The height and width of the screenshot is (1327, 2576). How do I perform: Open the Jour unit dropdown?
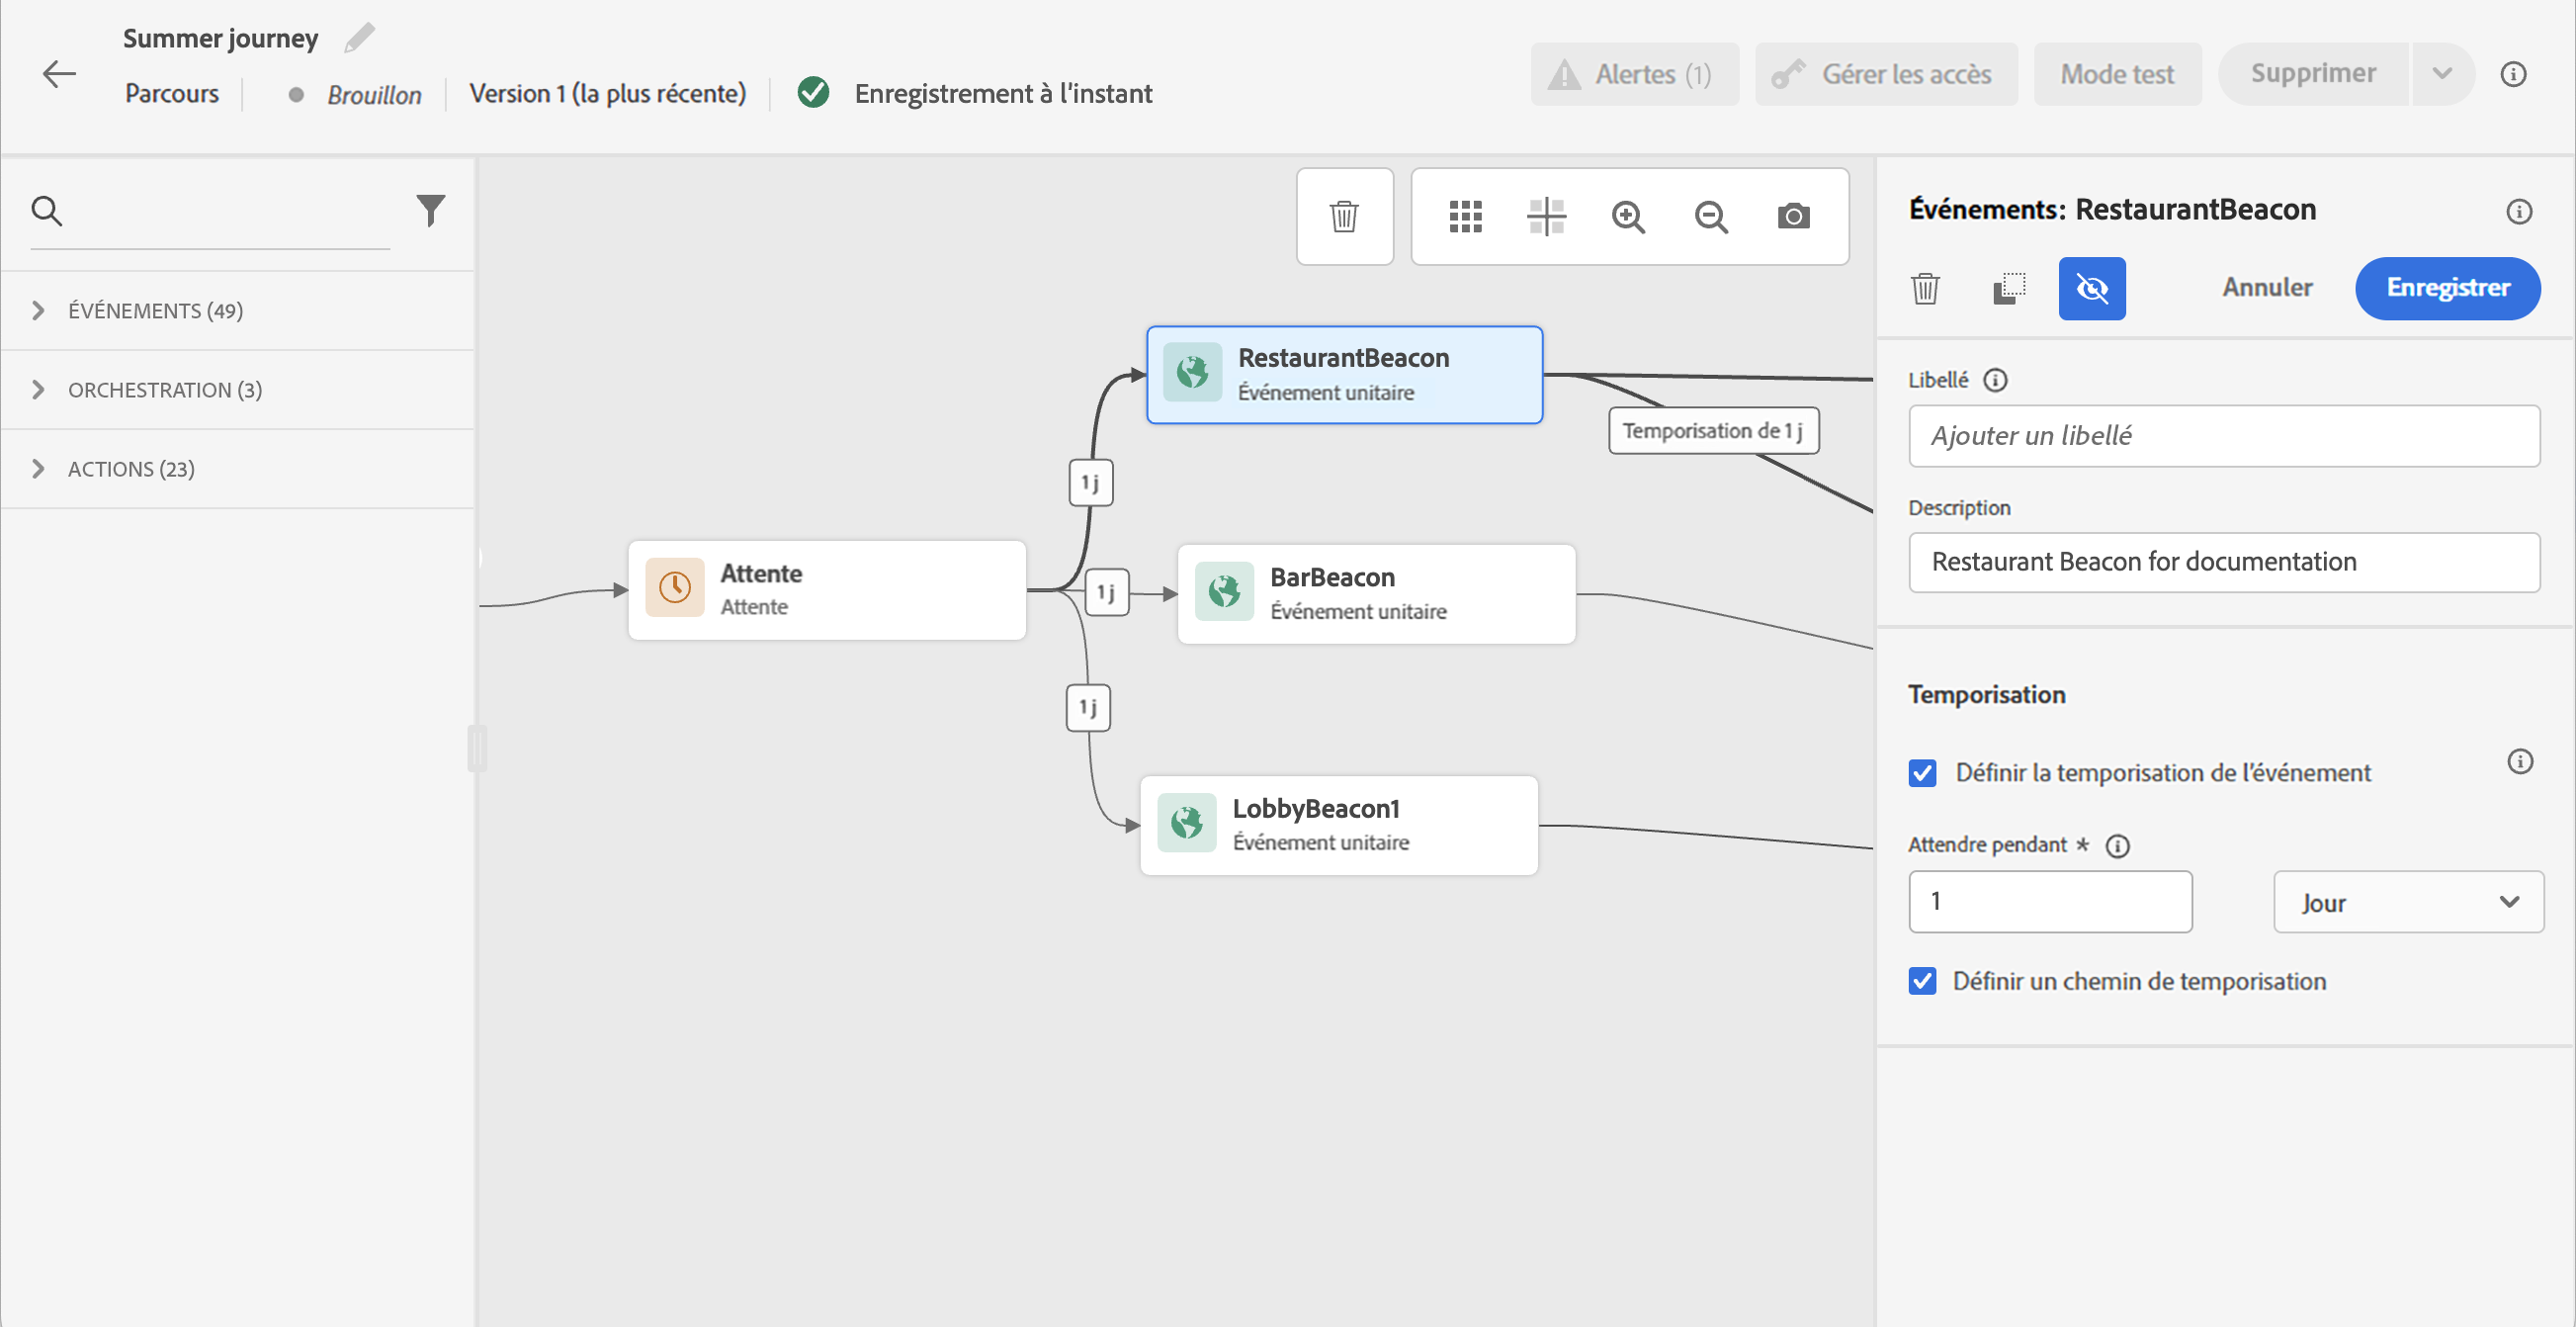pyautogui.click(x=2407, y=902)
